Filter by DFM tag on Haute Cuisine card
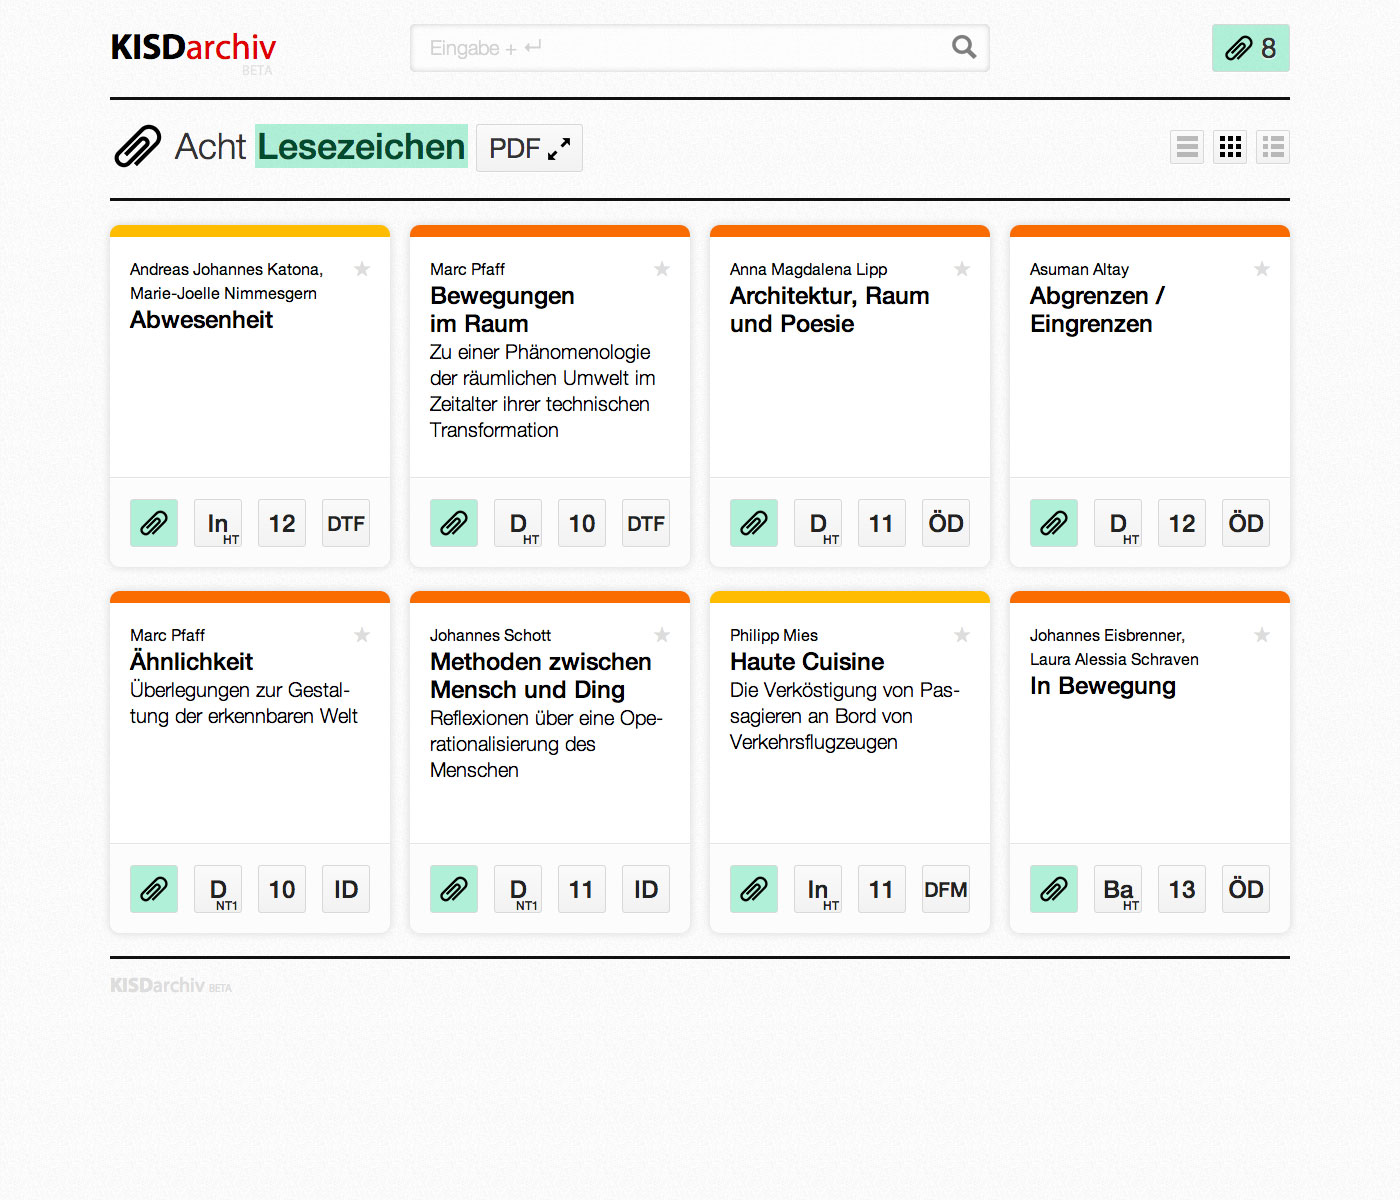Screen dimensions: 1400x1200 click(946, 889)
